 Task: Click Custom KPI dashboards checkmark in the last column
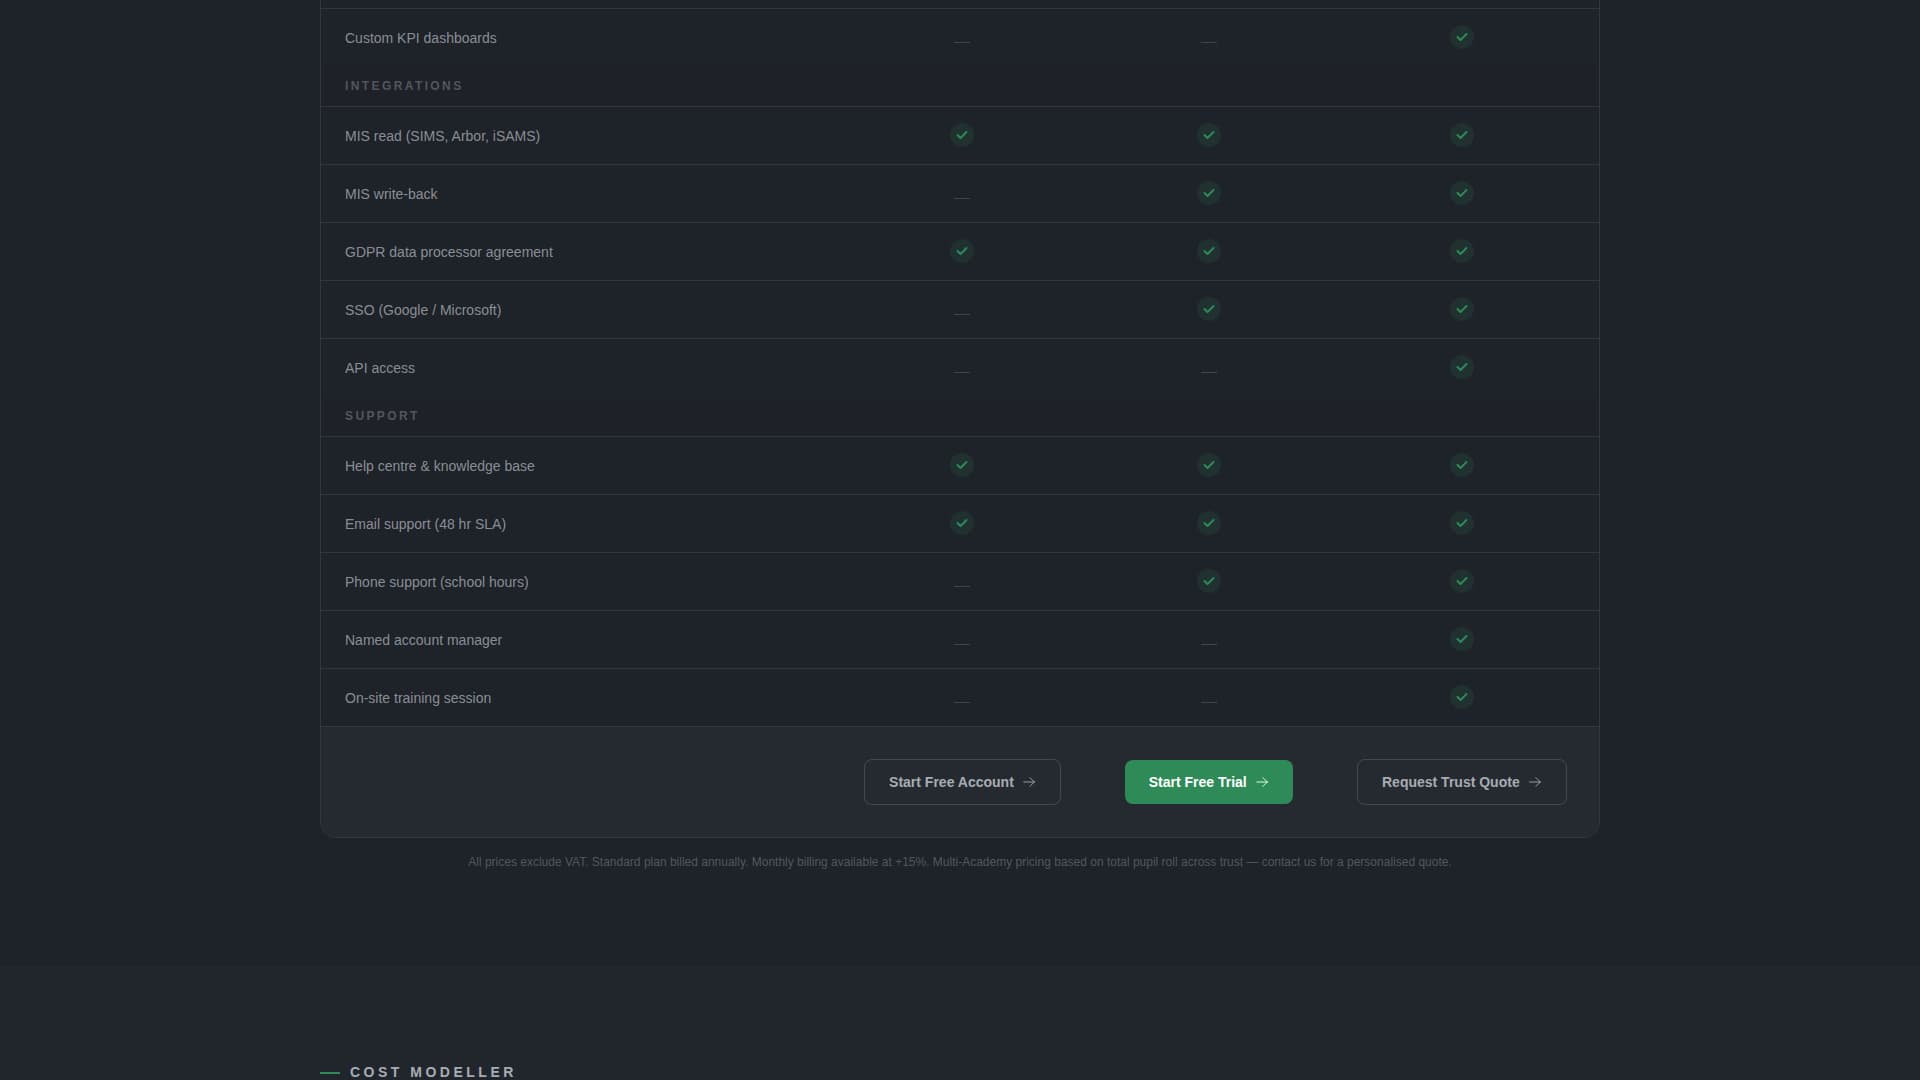pos(1461,37)
